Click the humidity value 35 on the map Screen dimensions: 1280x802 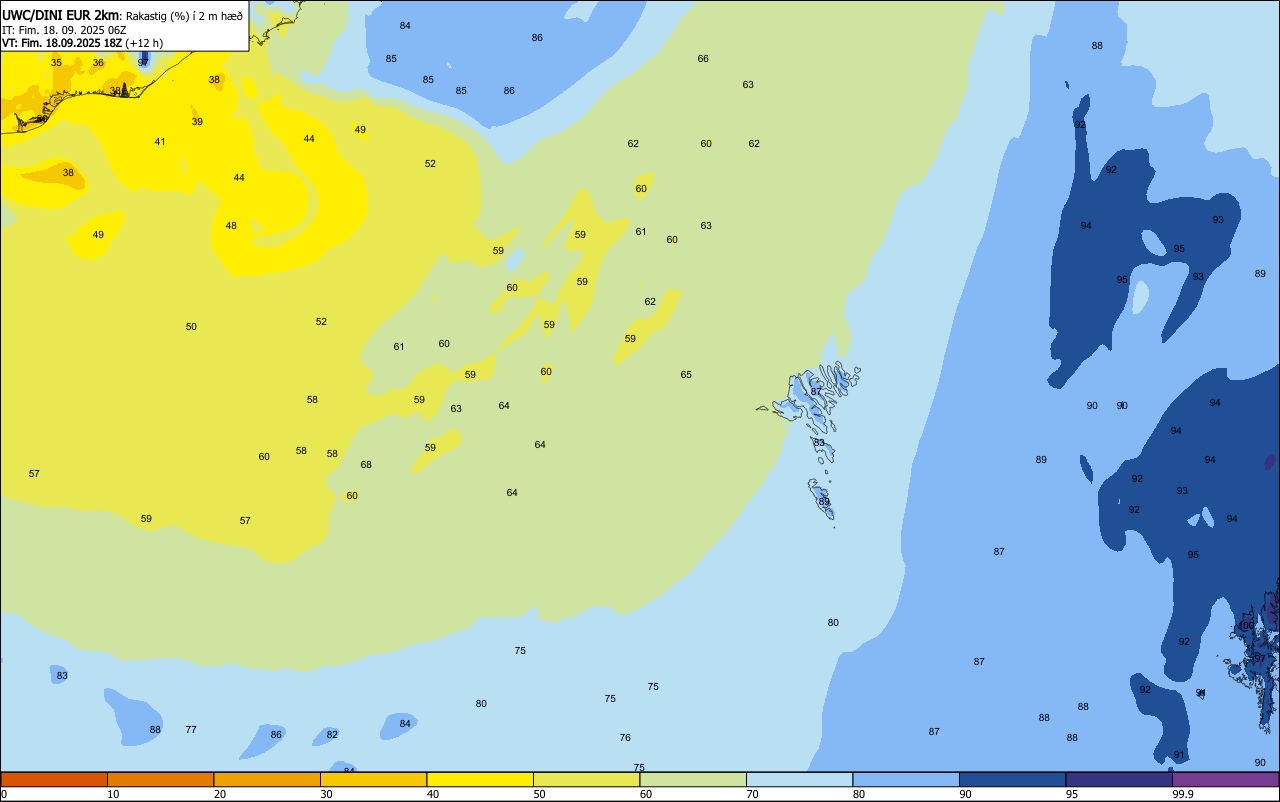(56, 63)
